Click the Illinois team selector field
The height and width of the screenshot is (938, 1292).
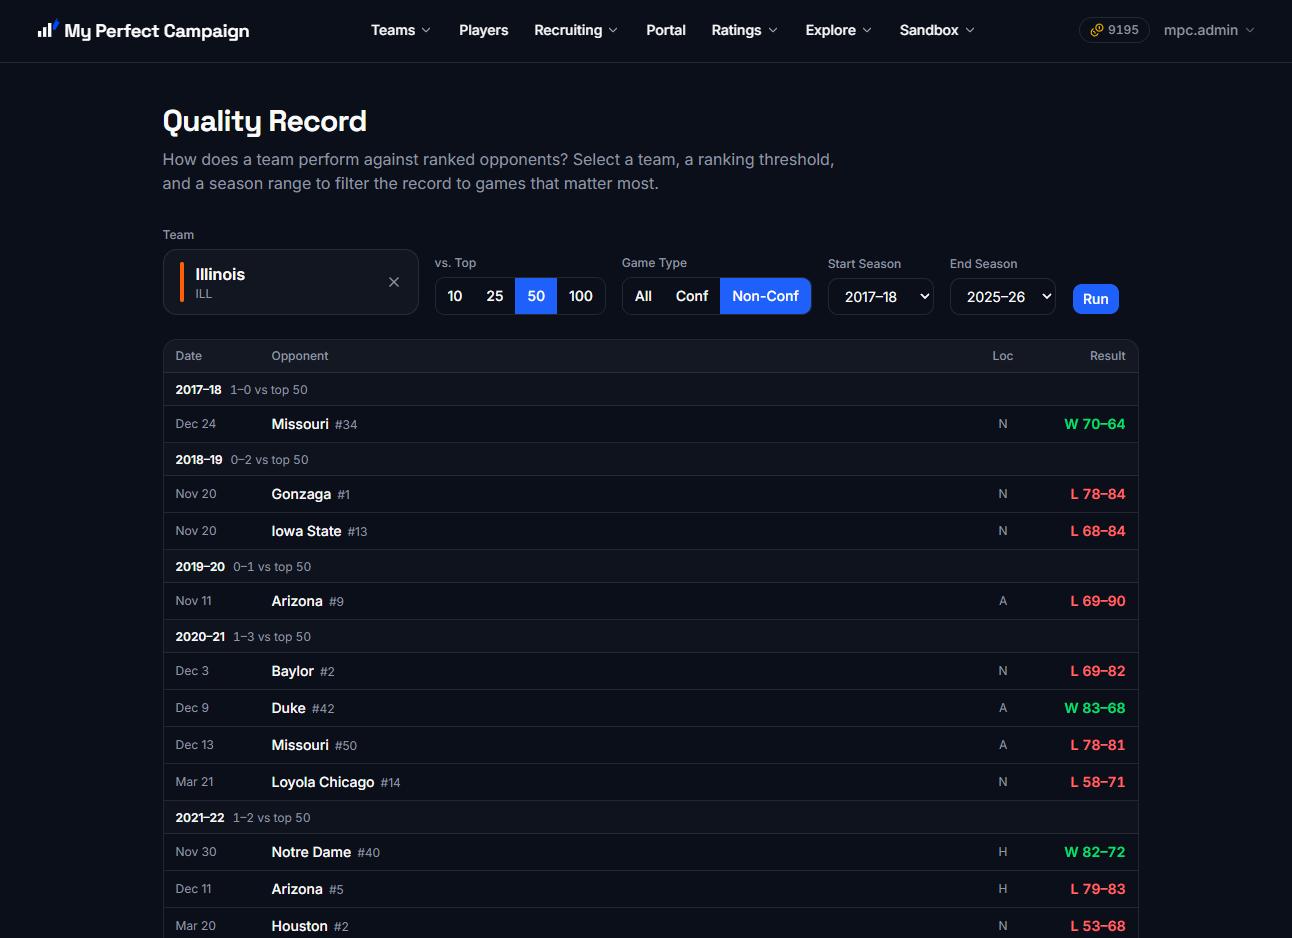coord(291,282)
